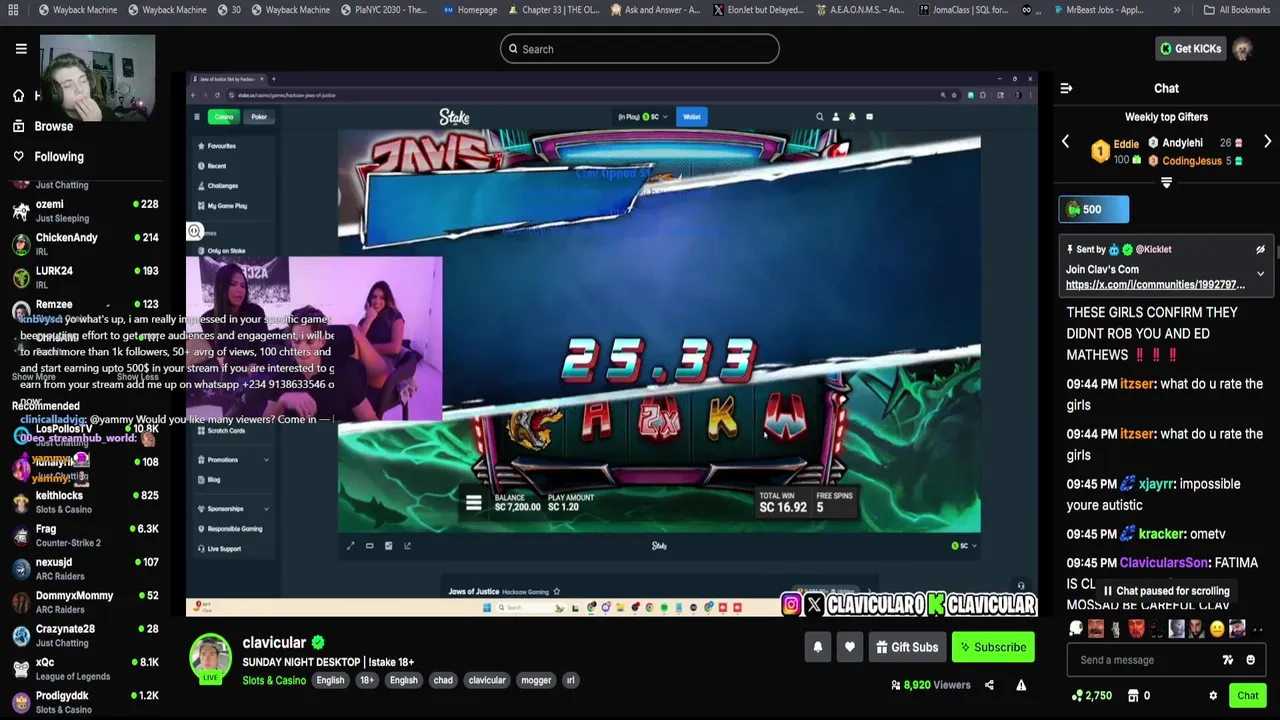
Task: Open xQc League of Legends channel
Action: tap(85, 668)
